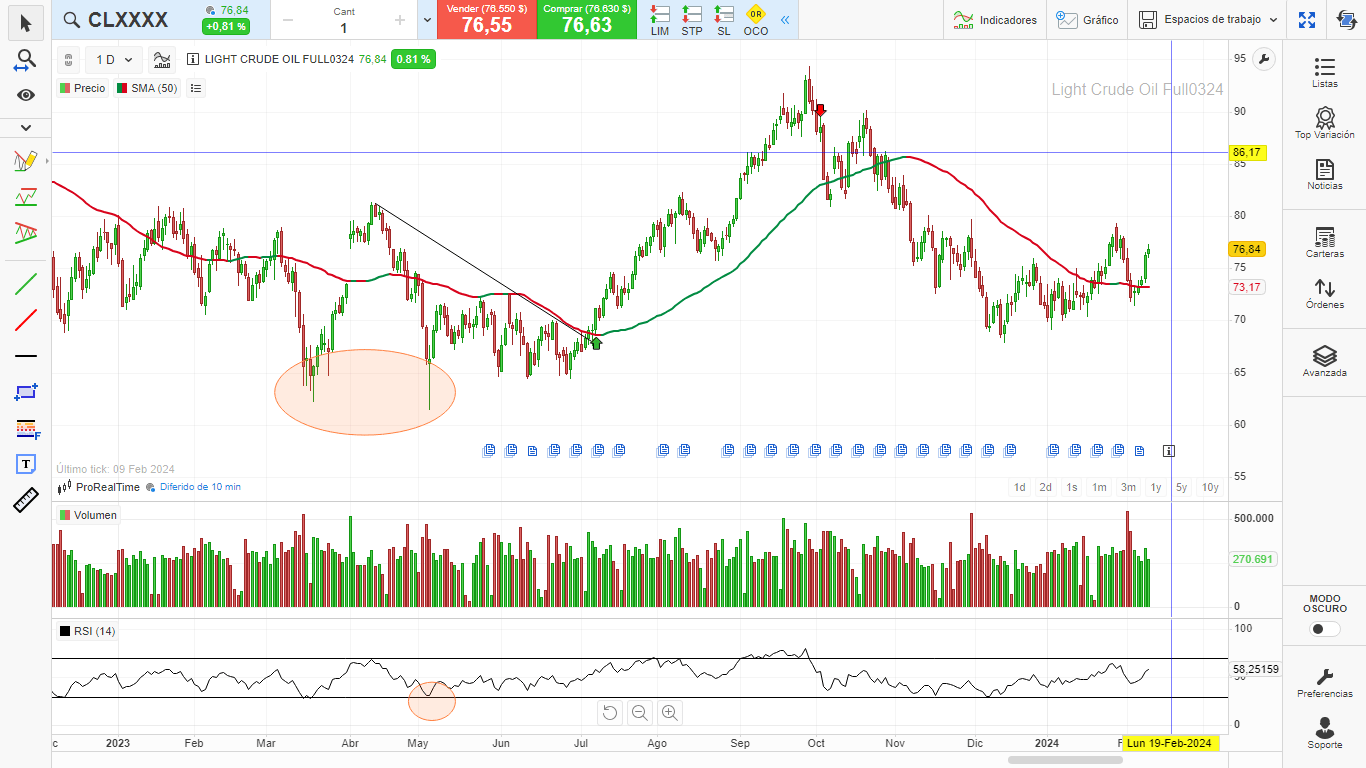Toggle the chart link chain icon
Screen dimensions: 1366x768
tap(67, 60)
